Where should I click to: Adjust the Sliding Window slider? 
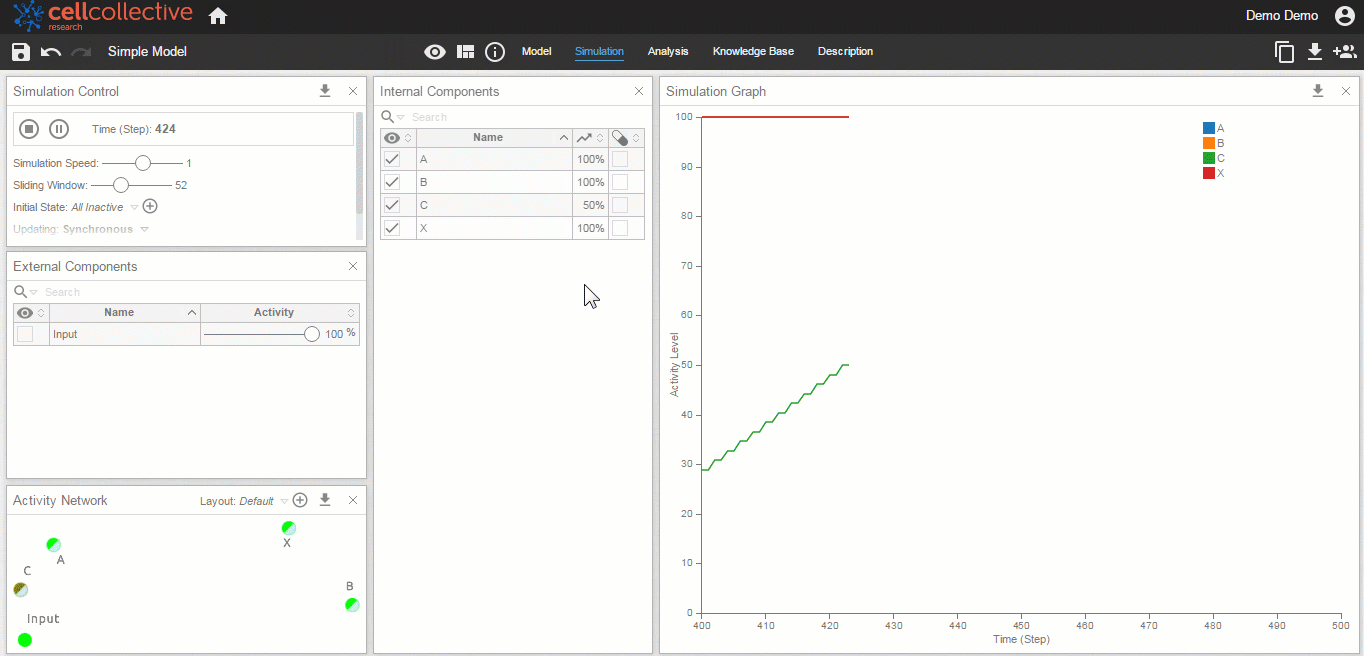[x=121, y=185]
